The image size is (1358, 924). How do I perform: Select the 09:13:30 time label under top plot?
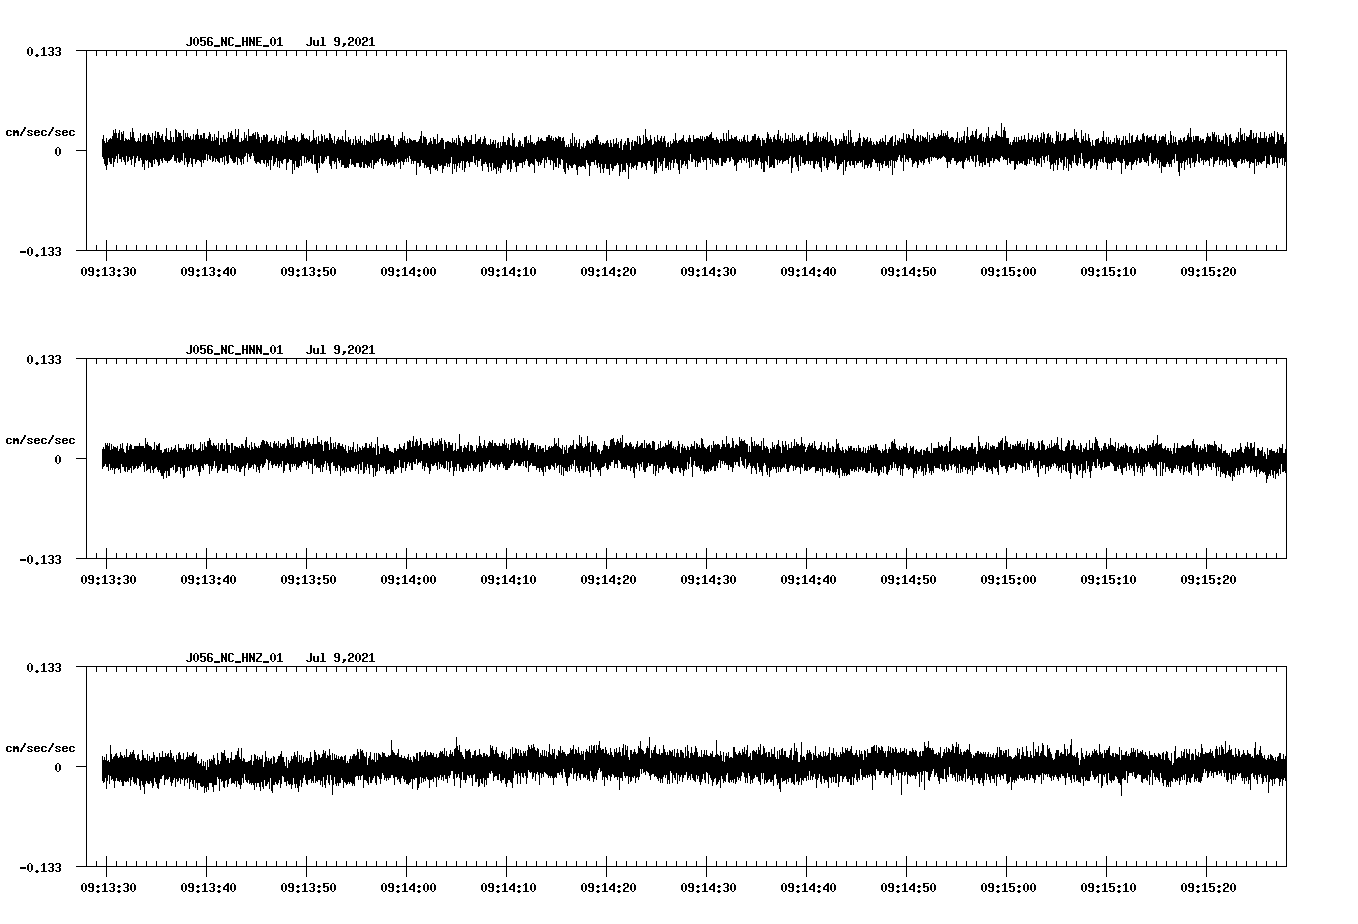point(108,269)
